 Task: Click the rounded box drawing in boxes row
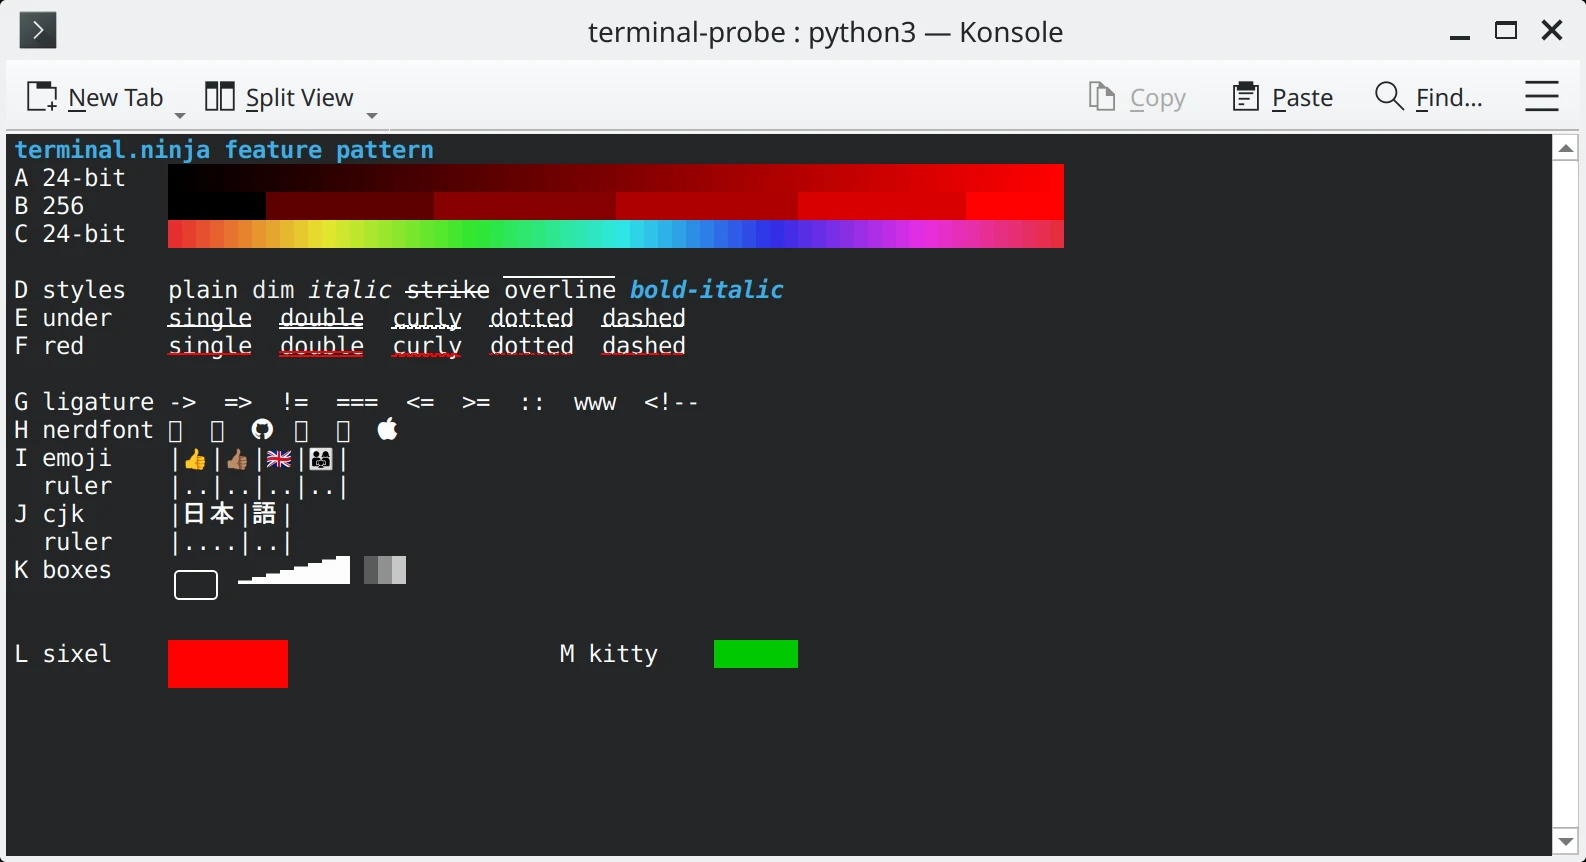tap(196, 585)
